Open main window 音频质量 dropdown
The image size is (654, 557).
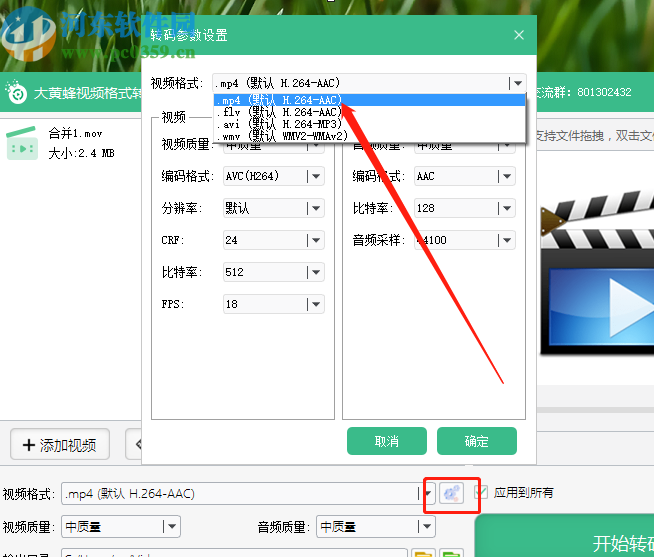point(376,527)
